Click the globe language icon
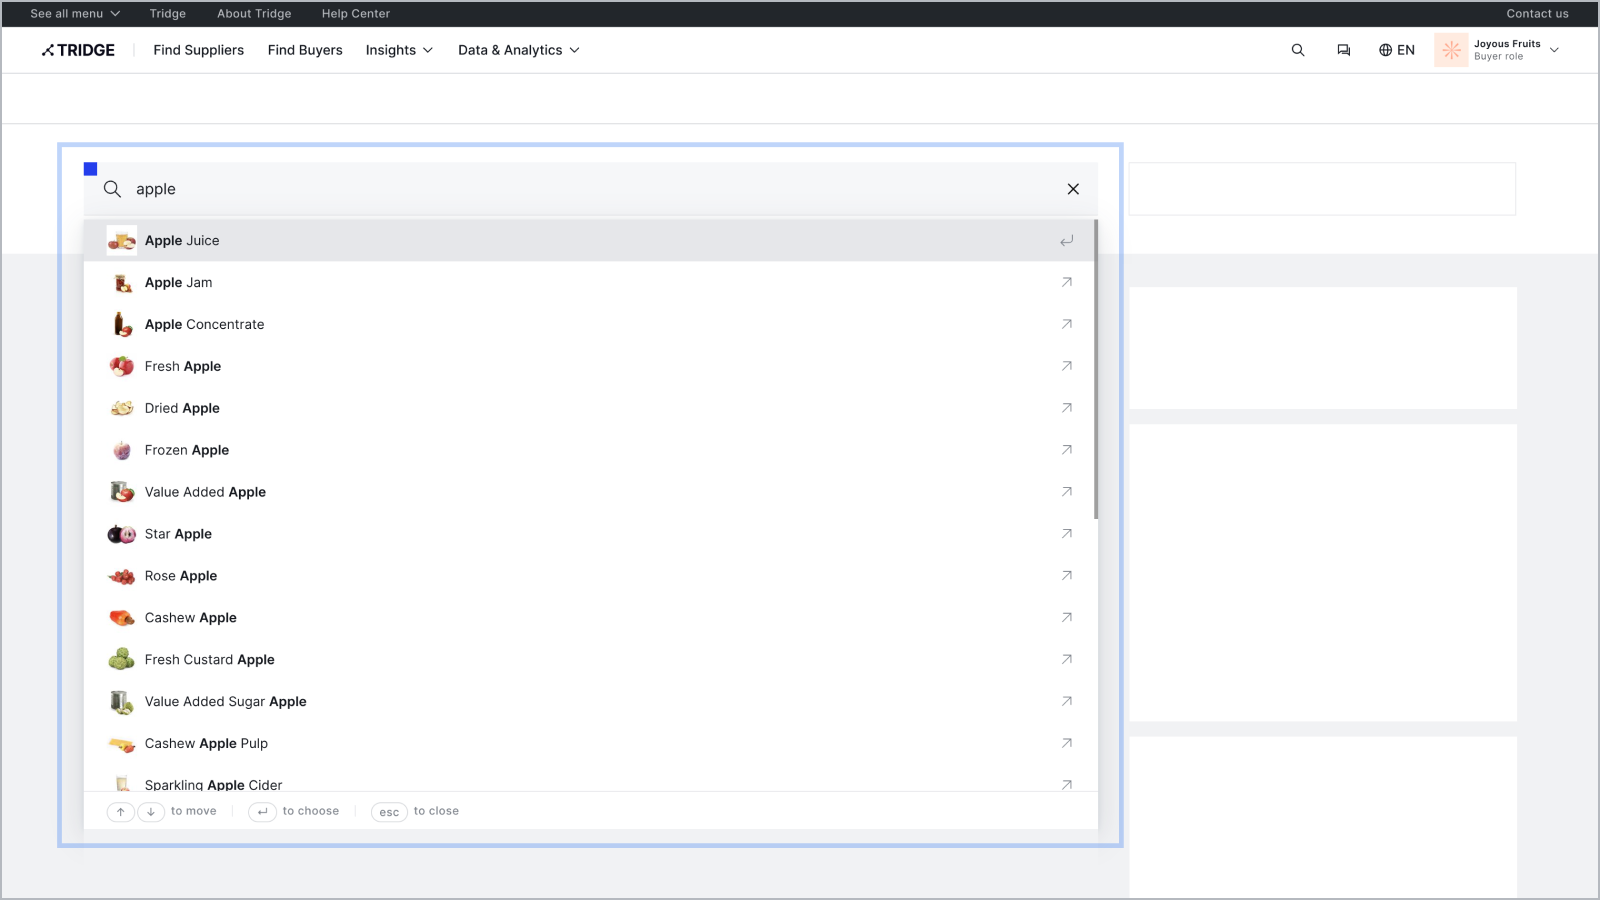This screenshot has width=1600, height=900. tap(1385, 50)
